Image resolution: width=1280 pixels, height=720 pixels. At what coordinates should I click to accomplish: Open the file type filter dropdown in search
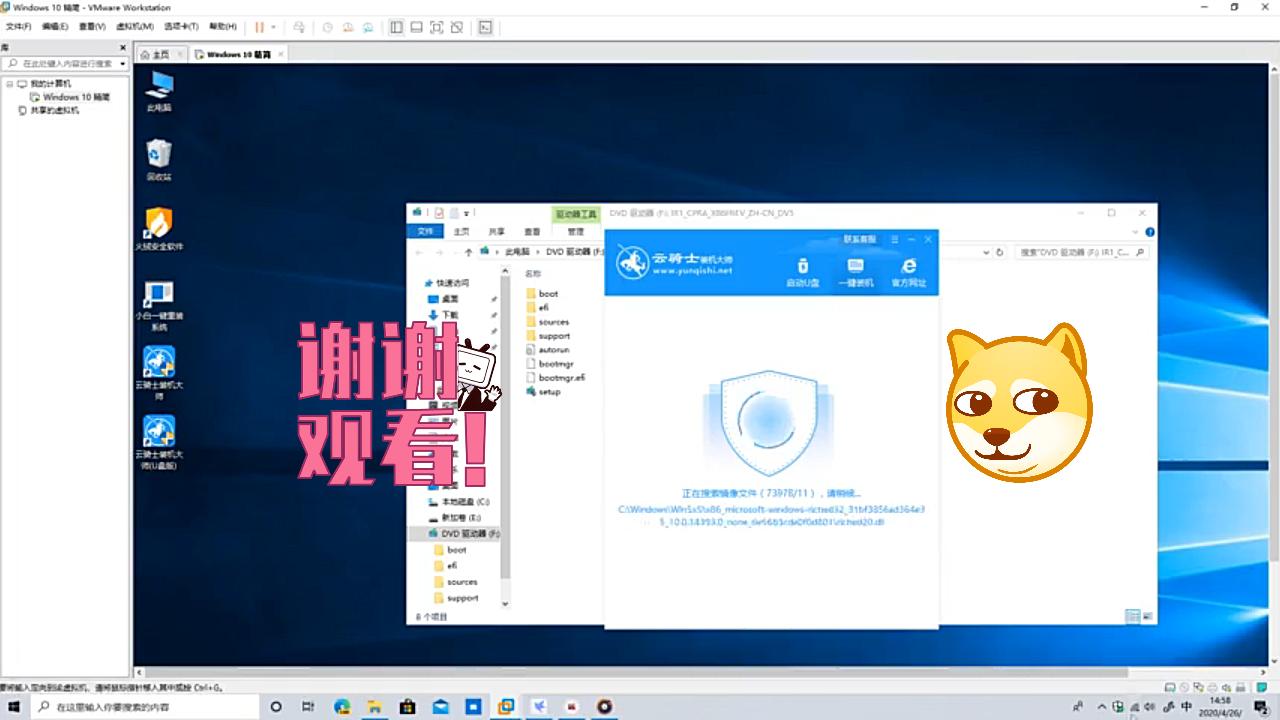pyautogui.click(x=987, y=252)
